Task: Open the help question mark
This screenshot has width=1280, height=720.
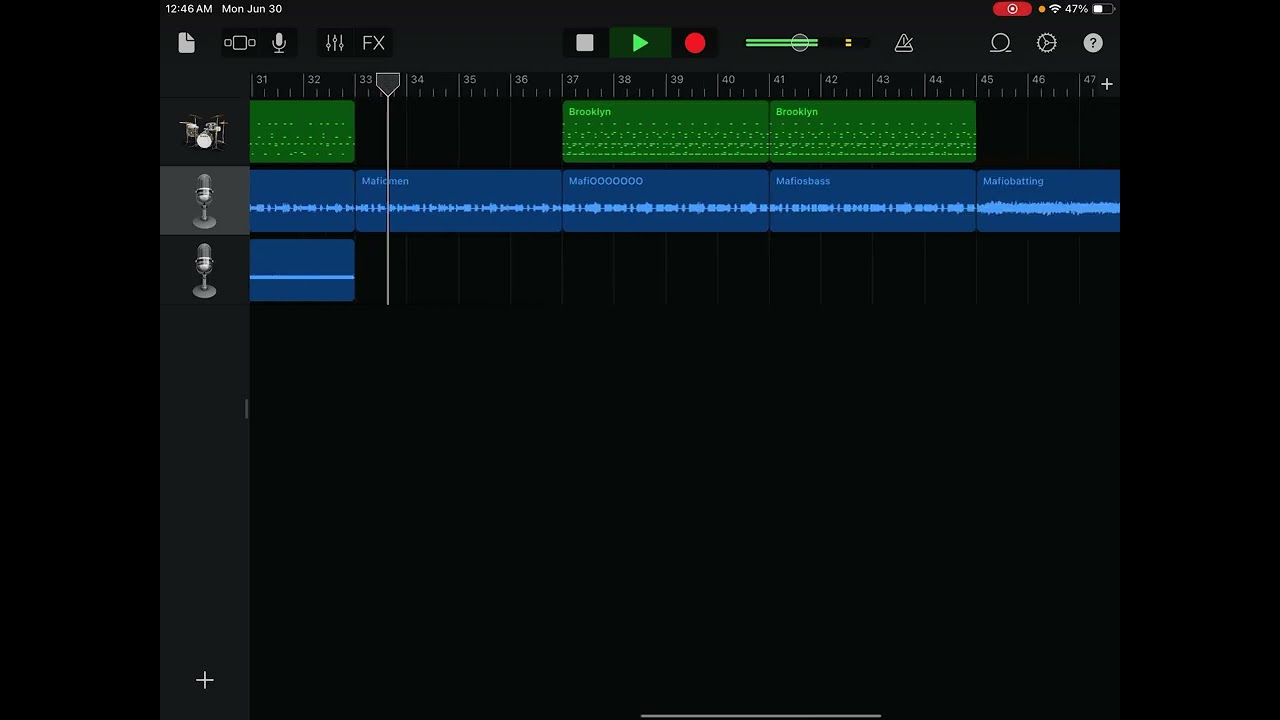Action: click(1093, 43)
